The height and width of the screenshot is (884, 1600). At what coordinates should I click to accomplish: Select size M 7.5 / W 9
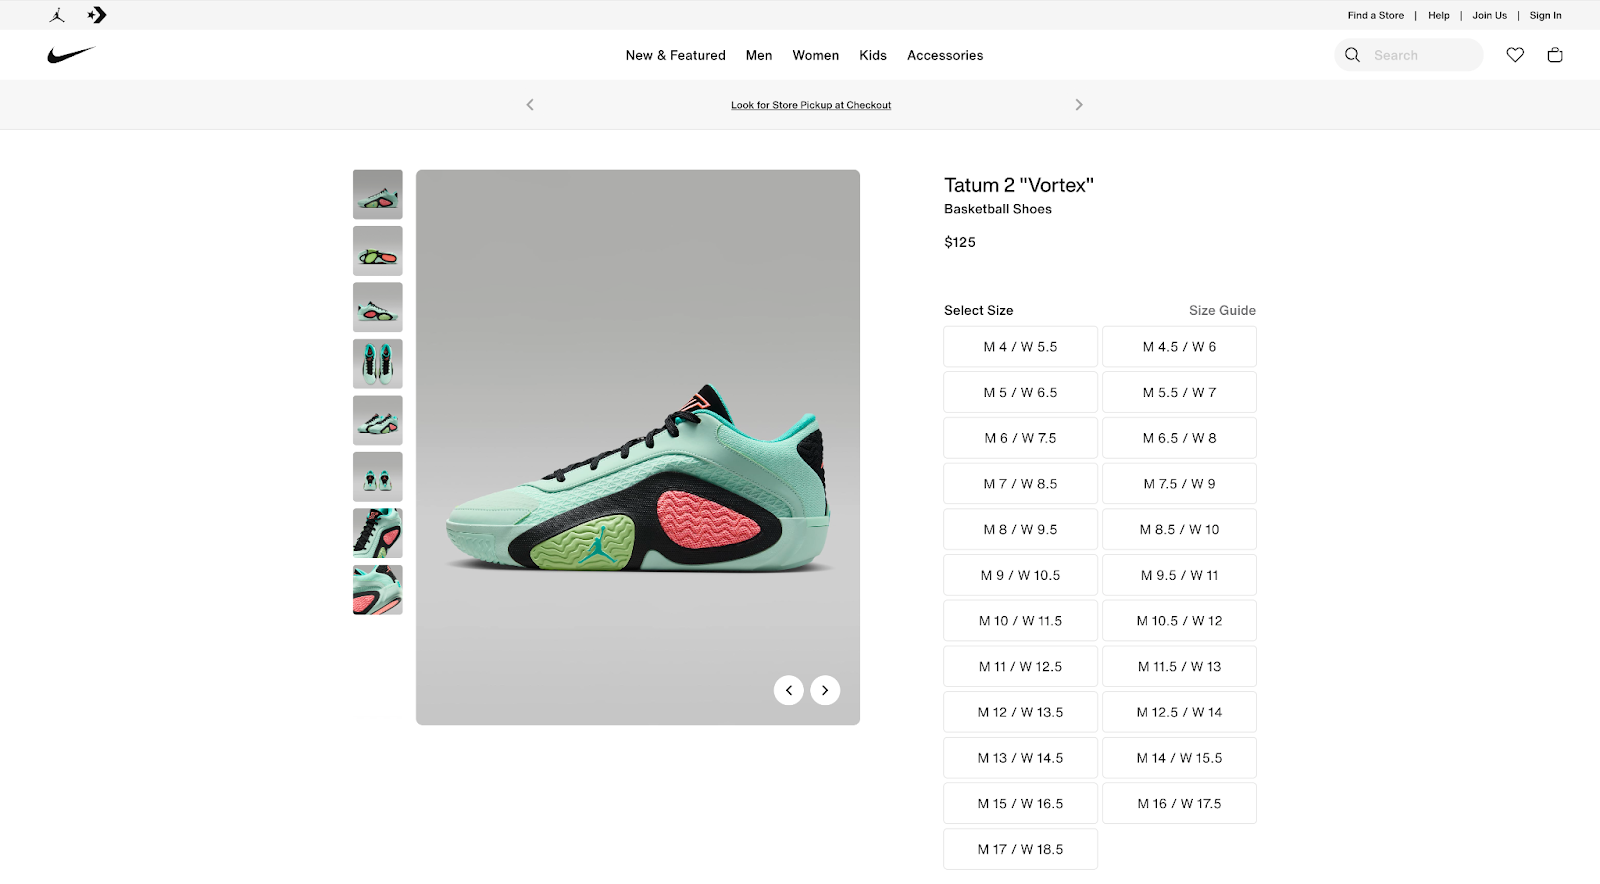pyautogui.click(x=1180, y=484)
